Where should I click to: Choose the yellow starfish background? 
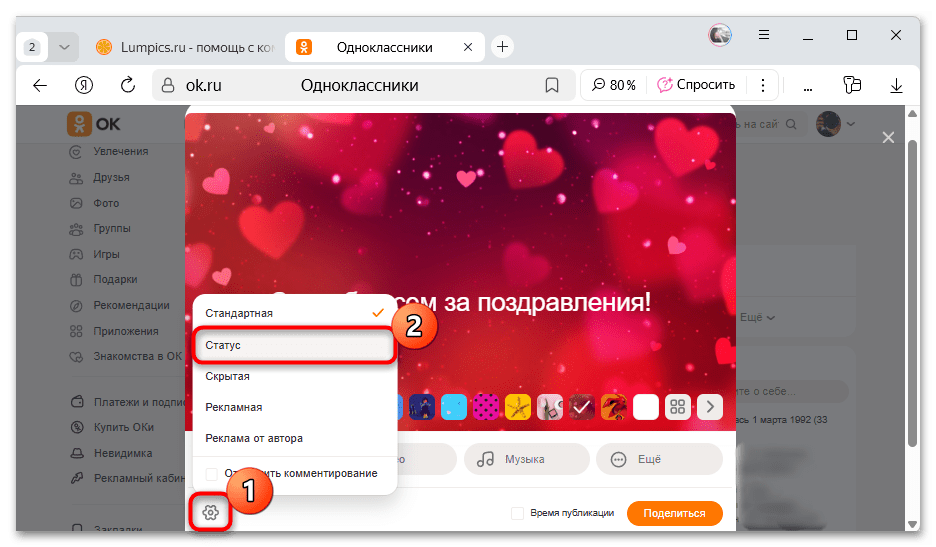[x=518, y=407]
